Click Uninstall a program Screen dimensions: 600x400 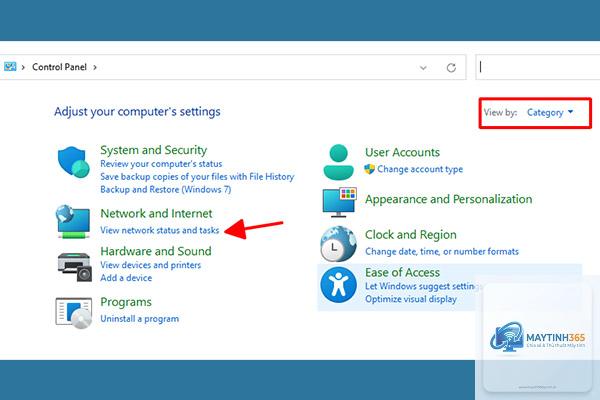[140, 318]
